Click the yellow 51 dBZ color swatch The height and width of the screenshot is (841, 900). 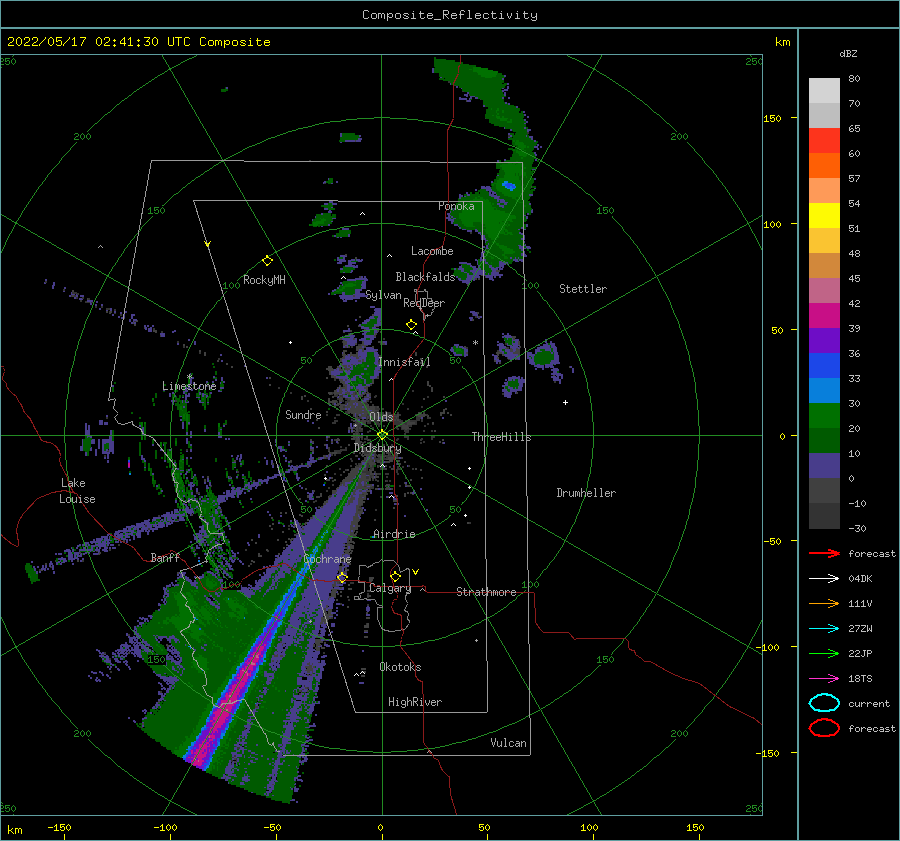tap(824, 216)
